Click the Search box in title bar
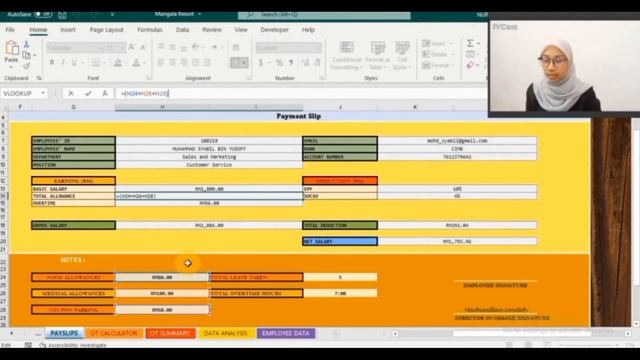The width and height of the screenshot is (640, 360). (324, 15)
